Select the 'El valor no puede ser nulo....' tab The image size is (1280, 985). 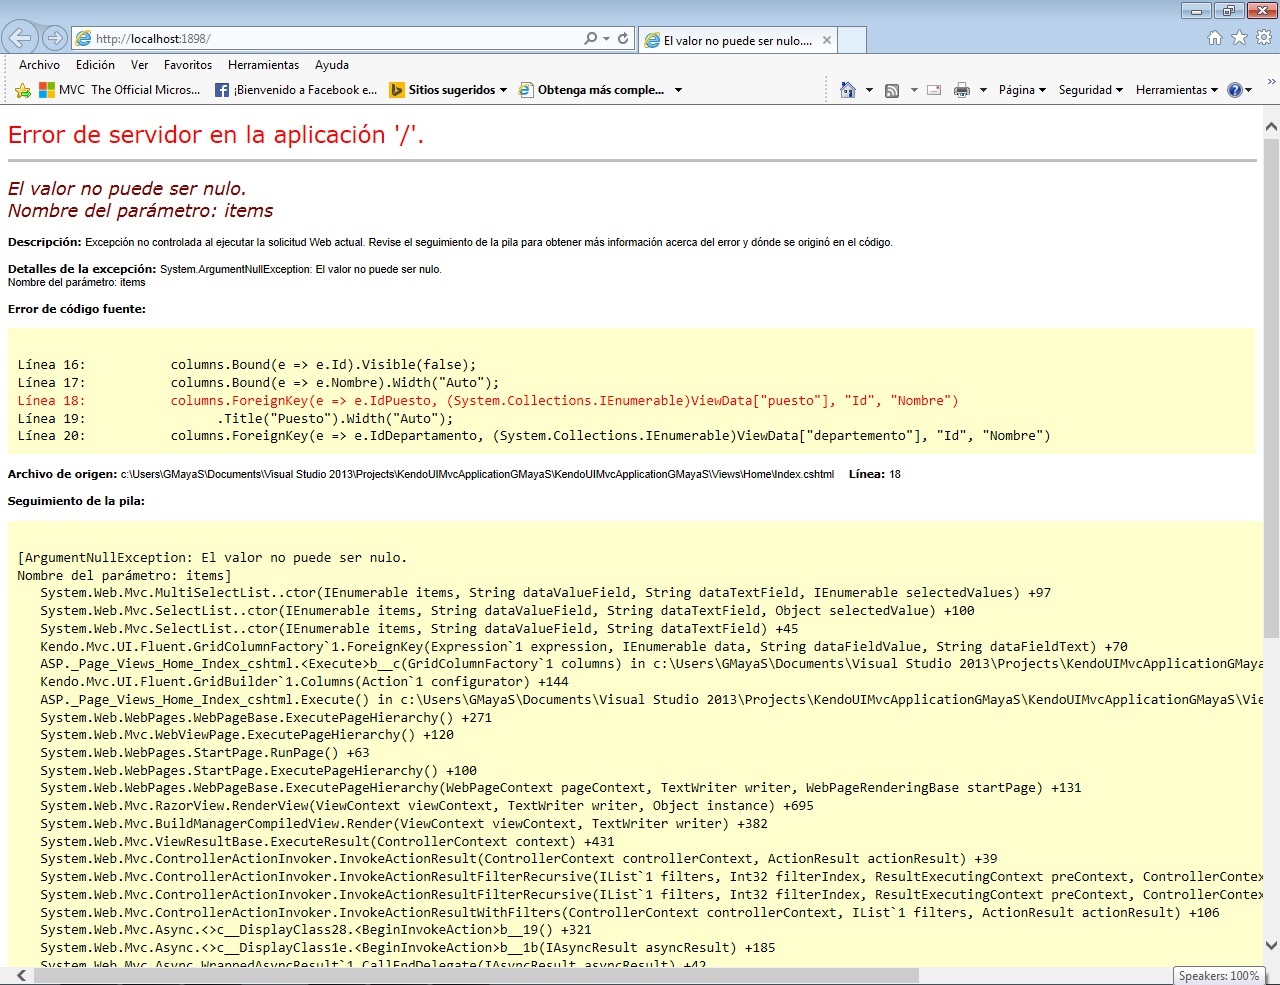738,41
